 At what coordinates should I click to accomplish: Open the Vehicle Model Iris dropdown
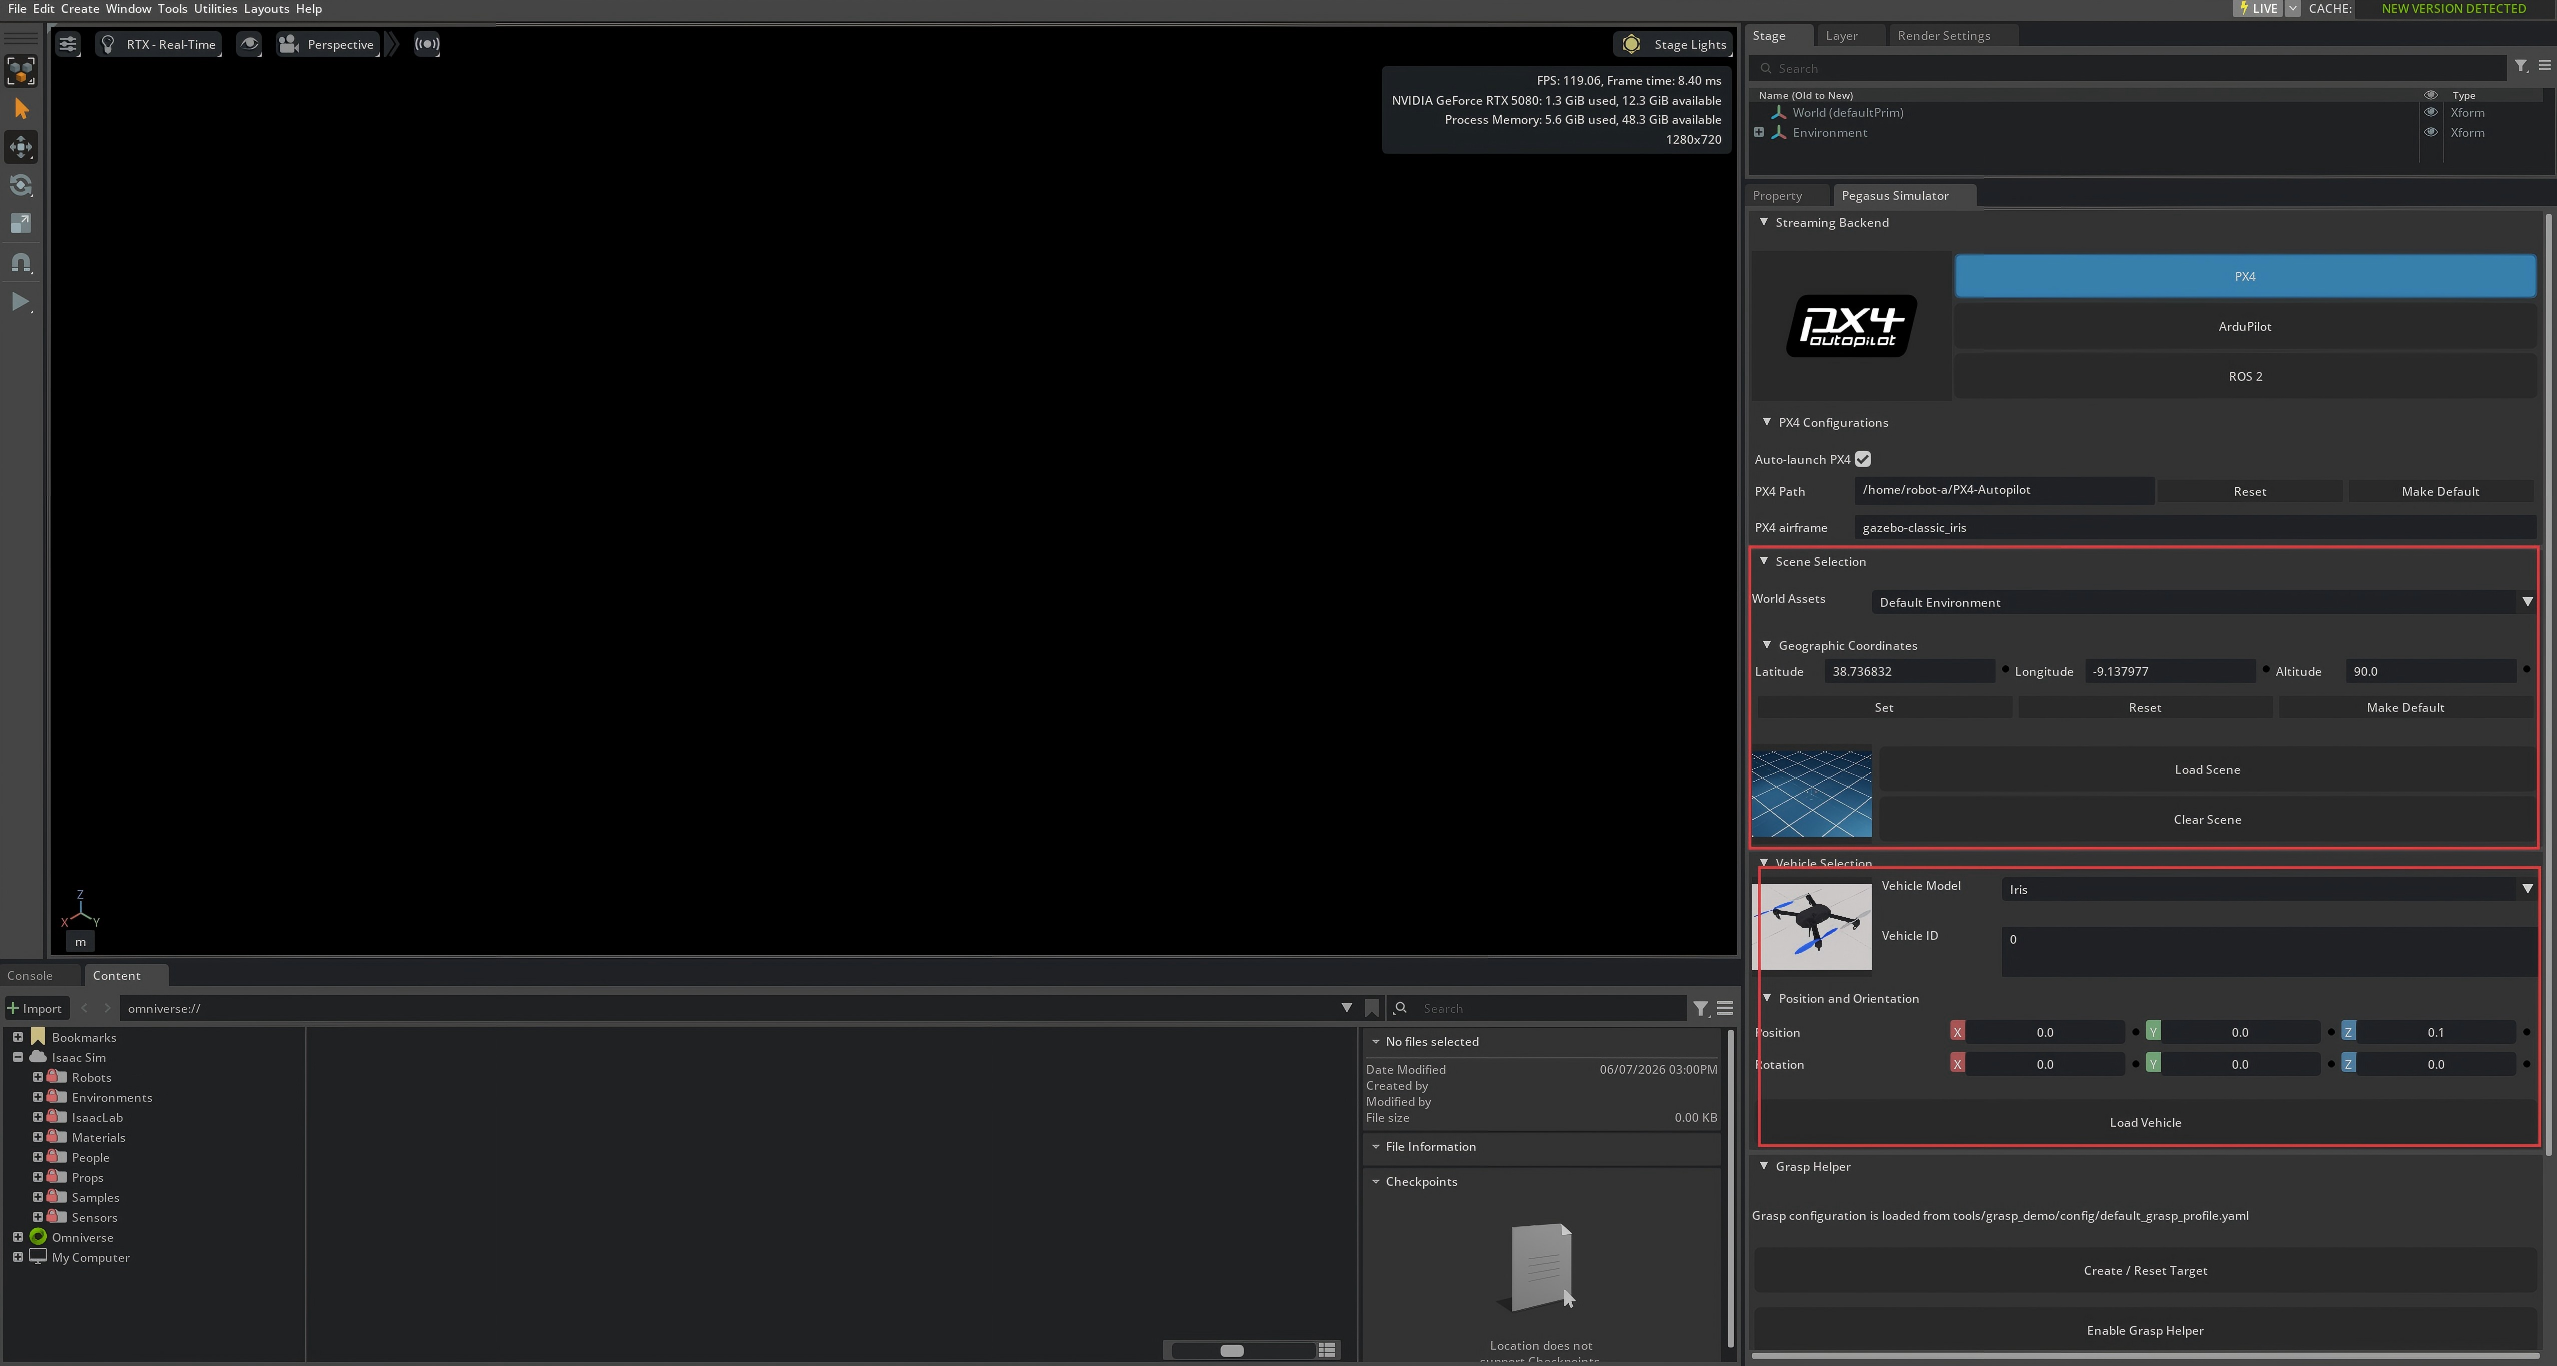[2268, 889]
